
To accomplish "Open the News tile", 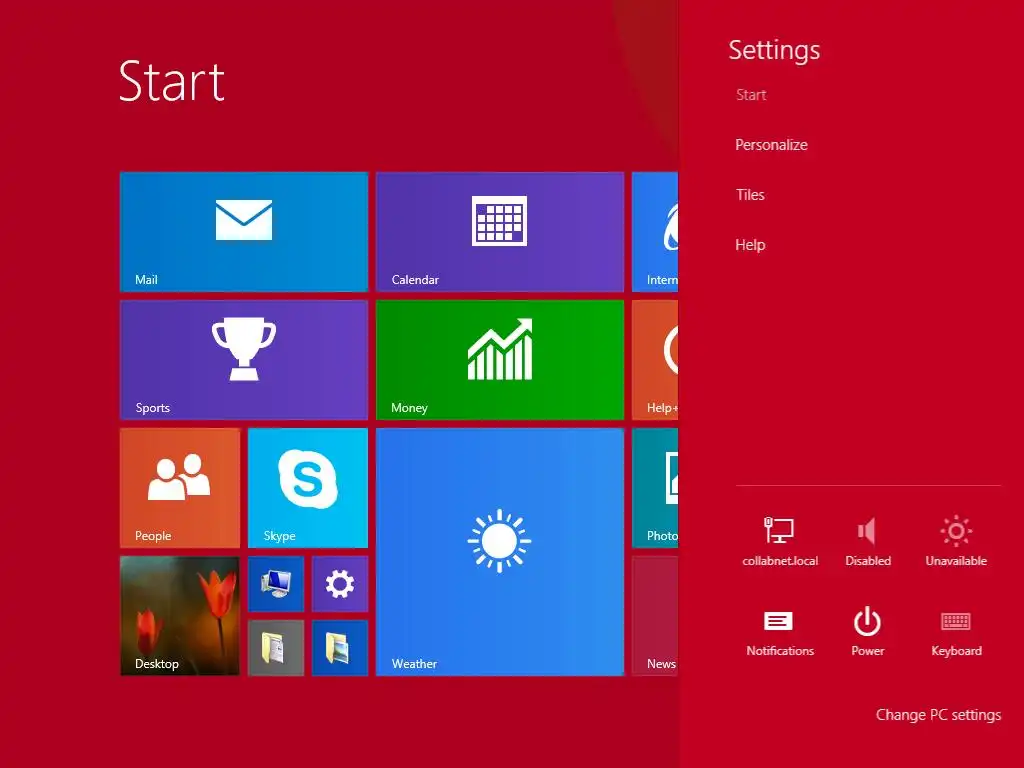I will point(655,616).
